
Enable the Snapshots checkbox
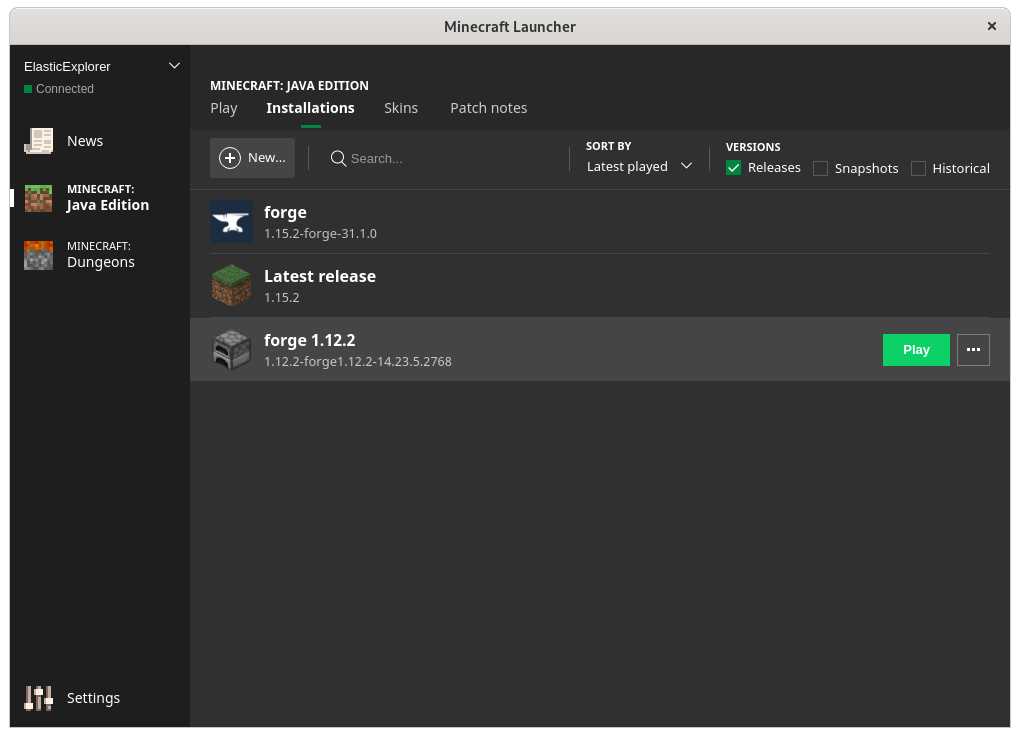[820, 168]
